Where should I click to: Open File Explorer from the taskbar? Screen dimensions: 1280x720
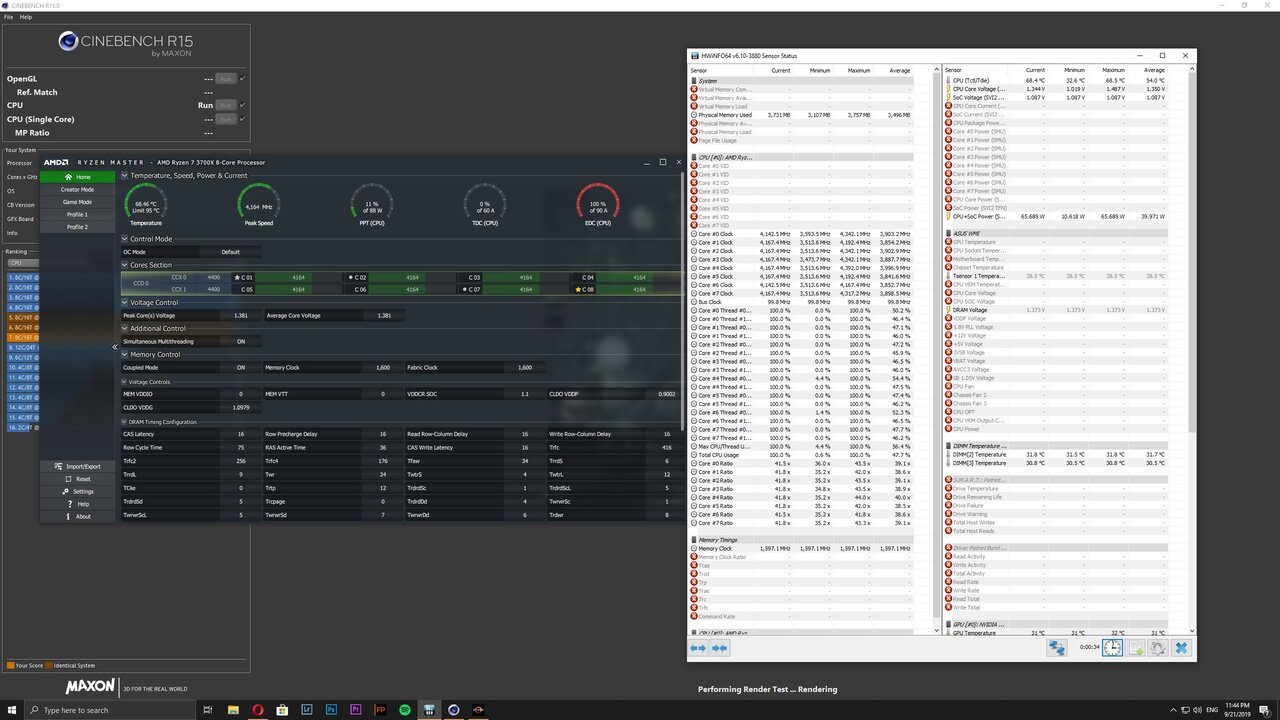pos(234,710)
